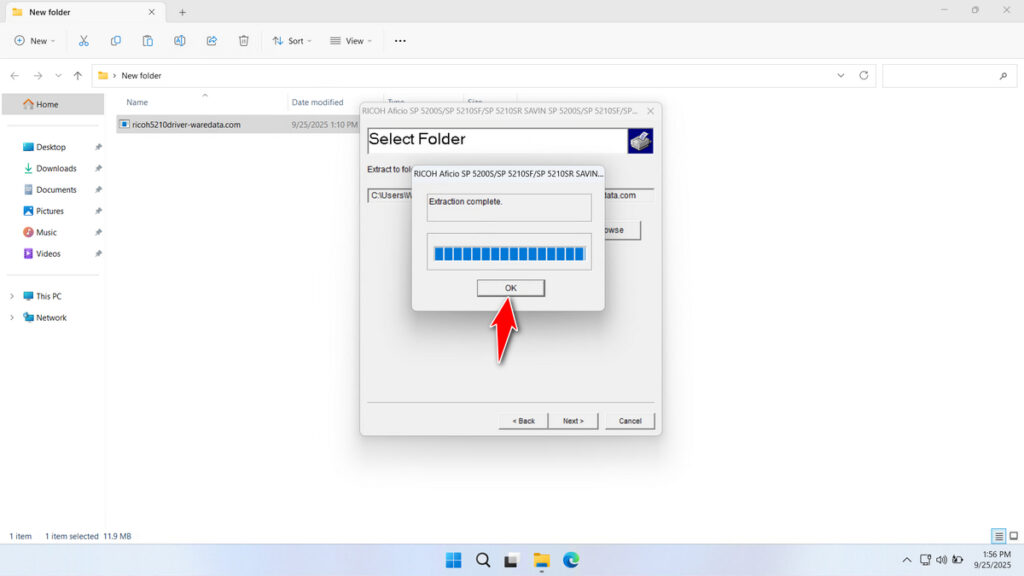Viewport: 1024px width, 576px height.
Task: Show hidden system tray icons
Action: [x=906, y=560]
